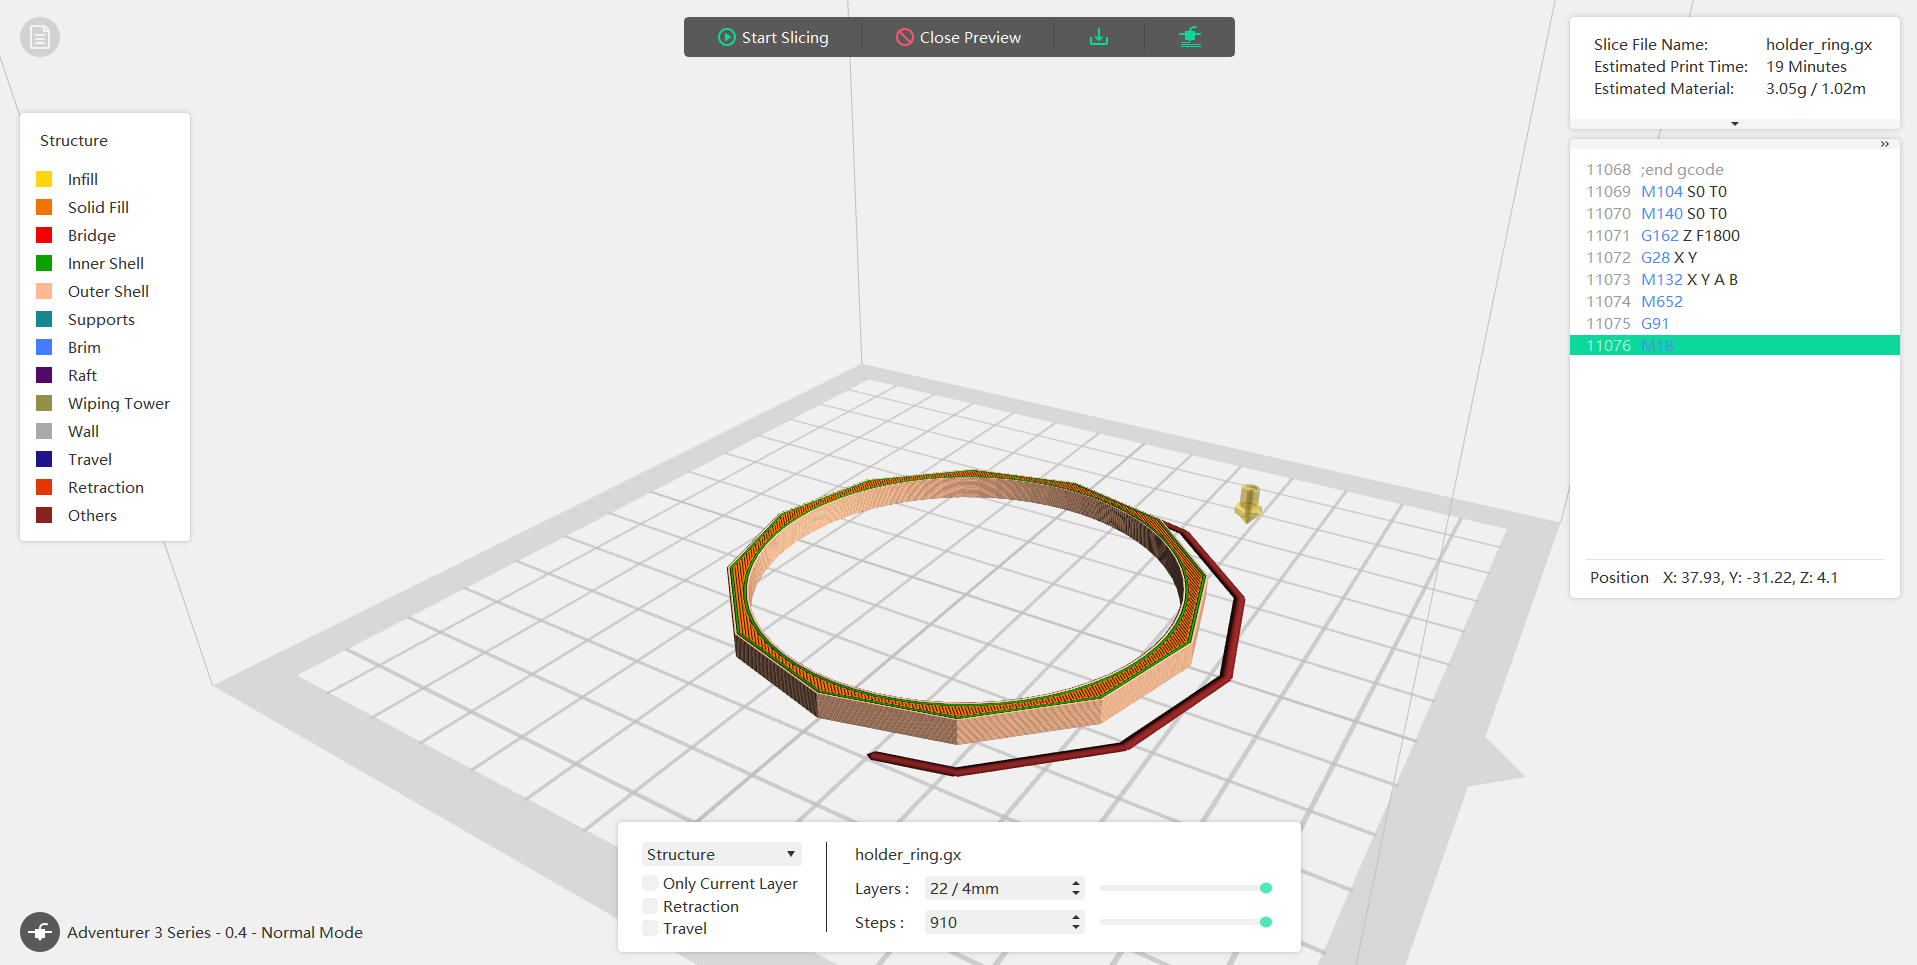
Task: Select gcode line 11069 M104 S0 T0
Action: pyautogui.click(x=1735, y=191)
